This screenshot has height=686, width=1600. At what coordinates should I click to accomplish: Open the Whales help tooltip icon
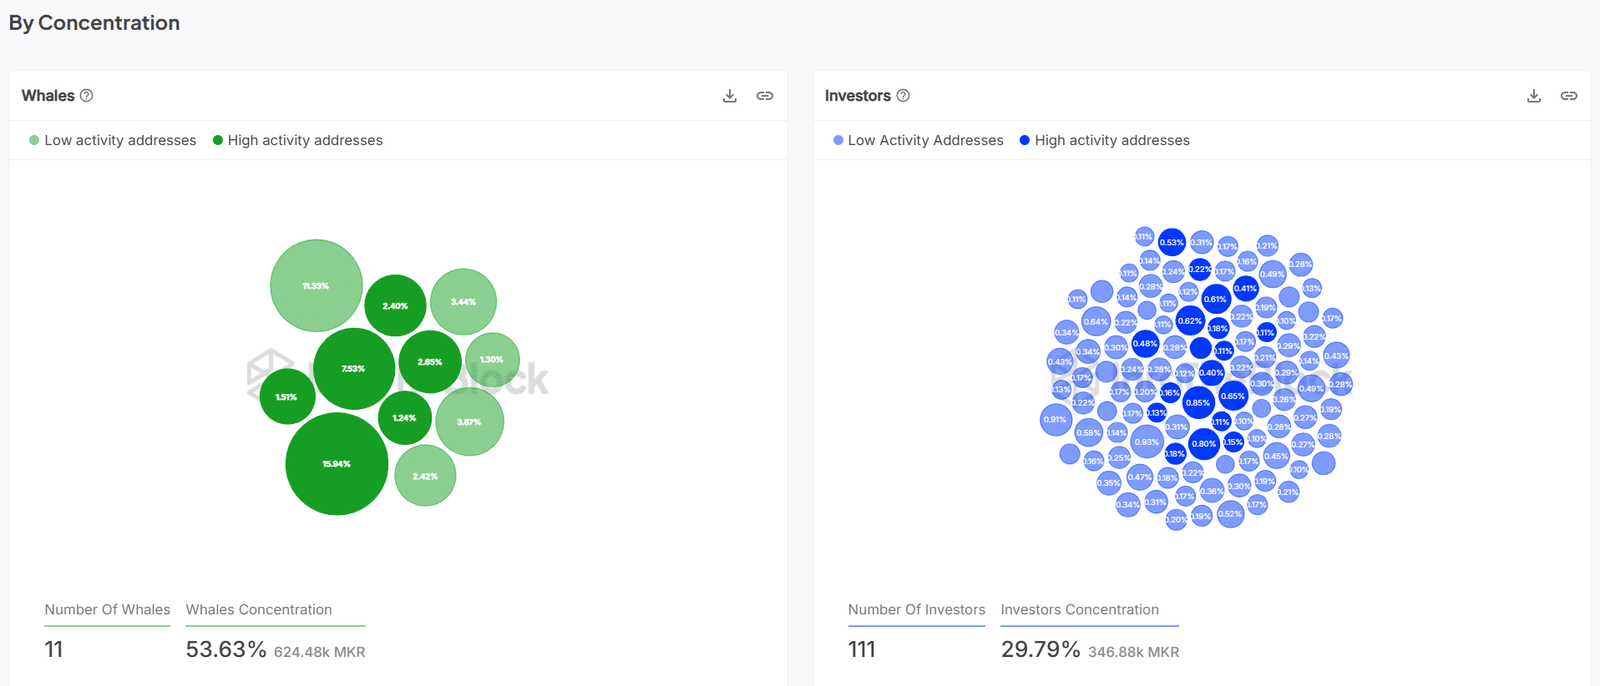87,96
